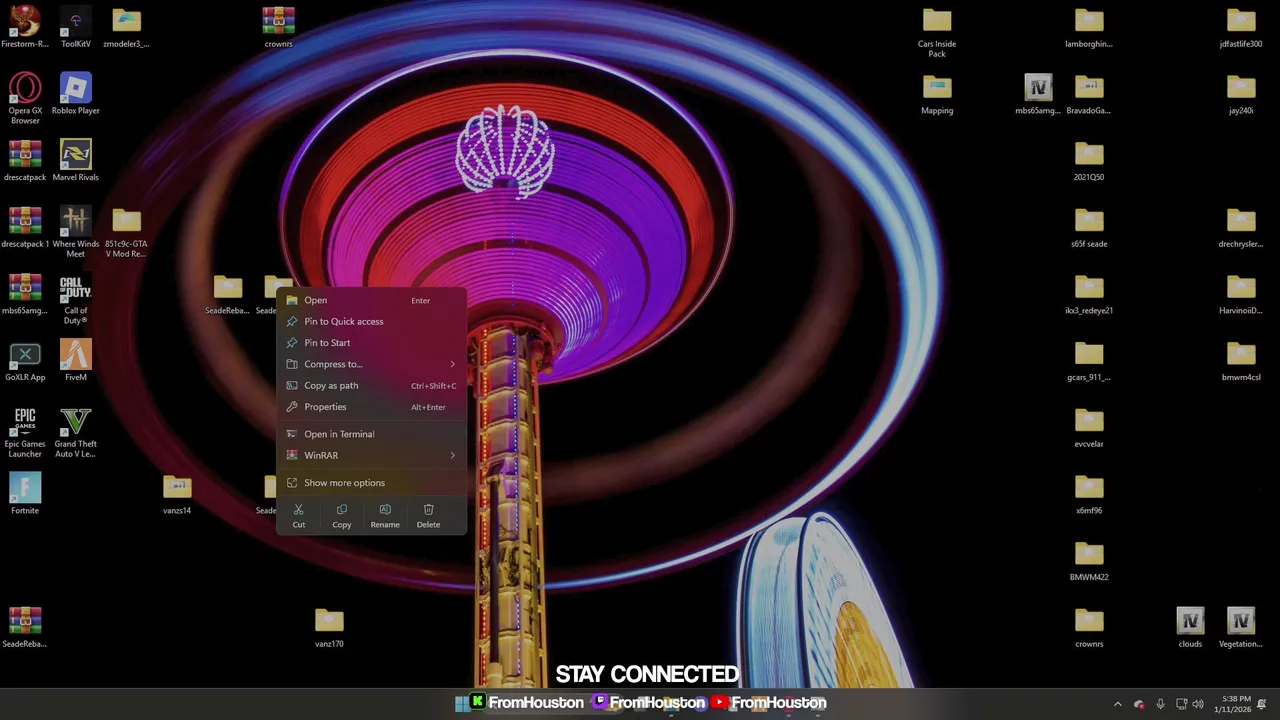
Task: Select the BravadoGa... folder icon
Action: coord(1089,94)
